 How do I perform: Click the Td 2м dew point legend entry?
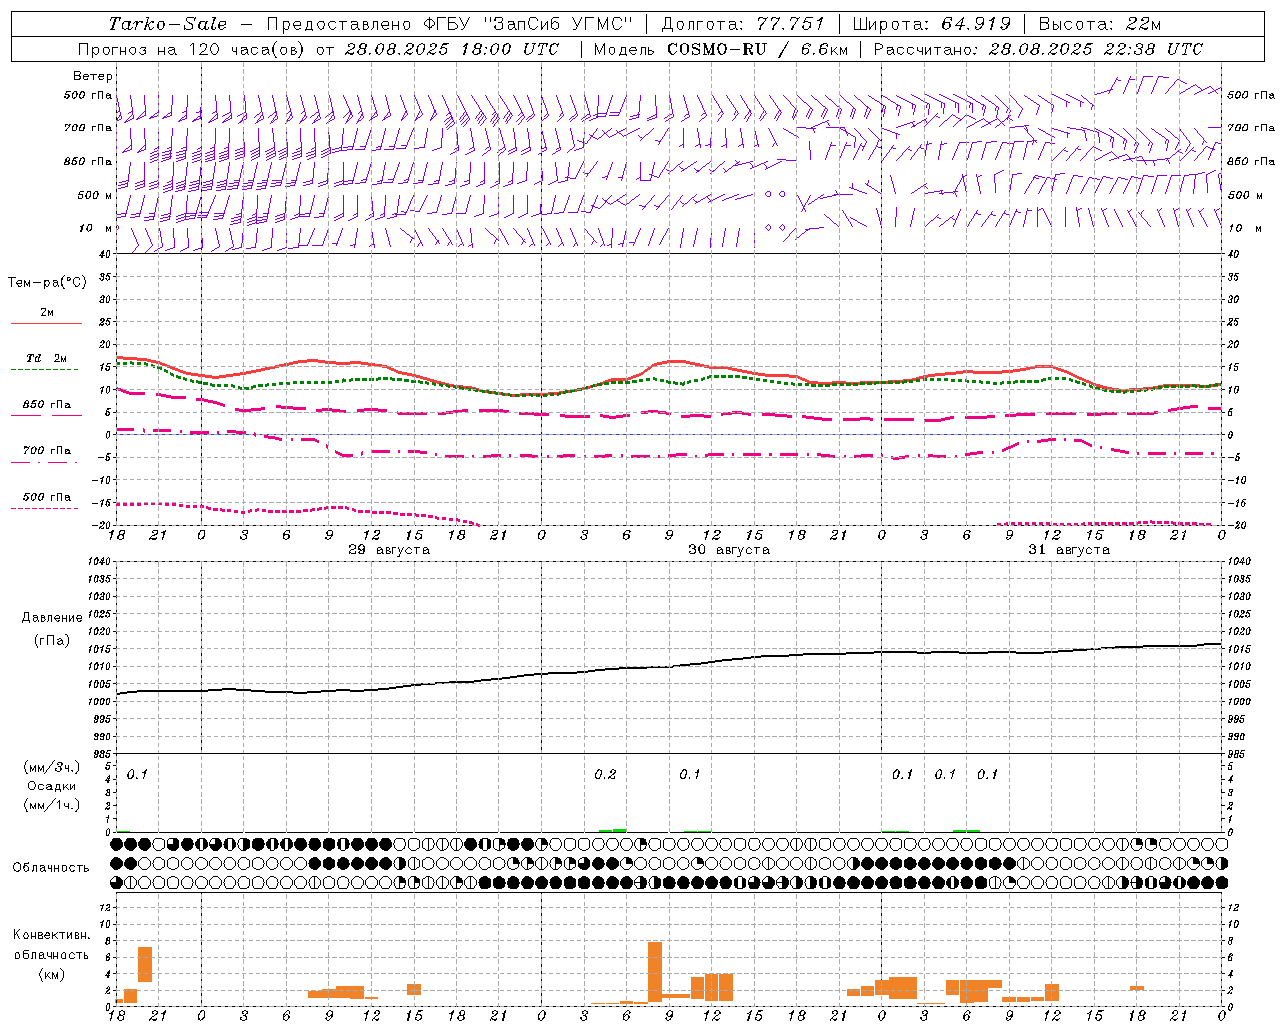pyautogui.click(x=47, y=358)
